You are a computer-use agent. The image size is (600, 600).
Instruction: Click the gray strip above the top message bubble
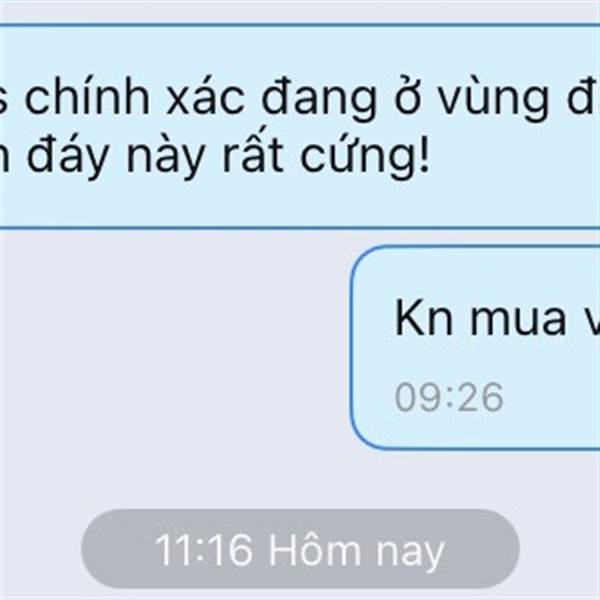(300, 11)
